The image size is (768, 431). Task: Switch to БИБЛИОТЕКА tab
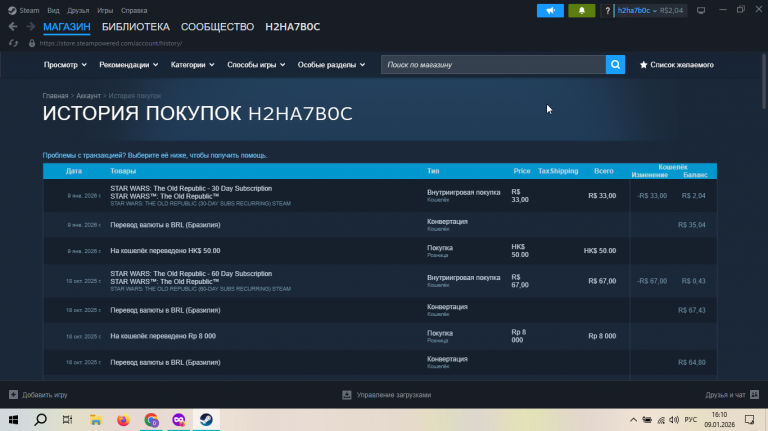[x=136, y=27]
